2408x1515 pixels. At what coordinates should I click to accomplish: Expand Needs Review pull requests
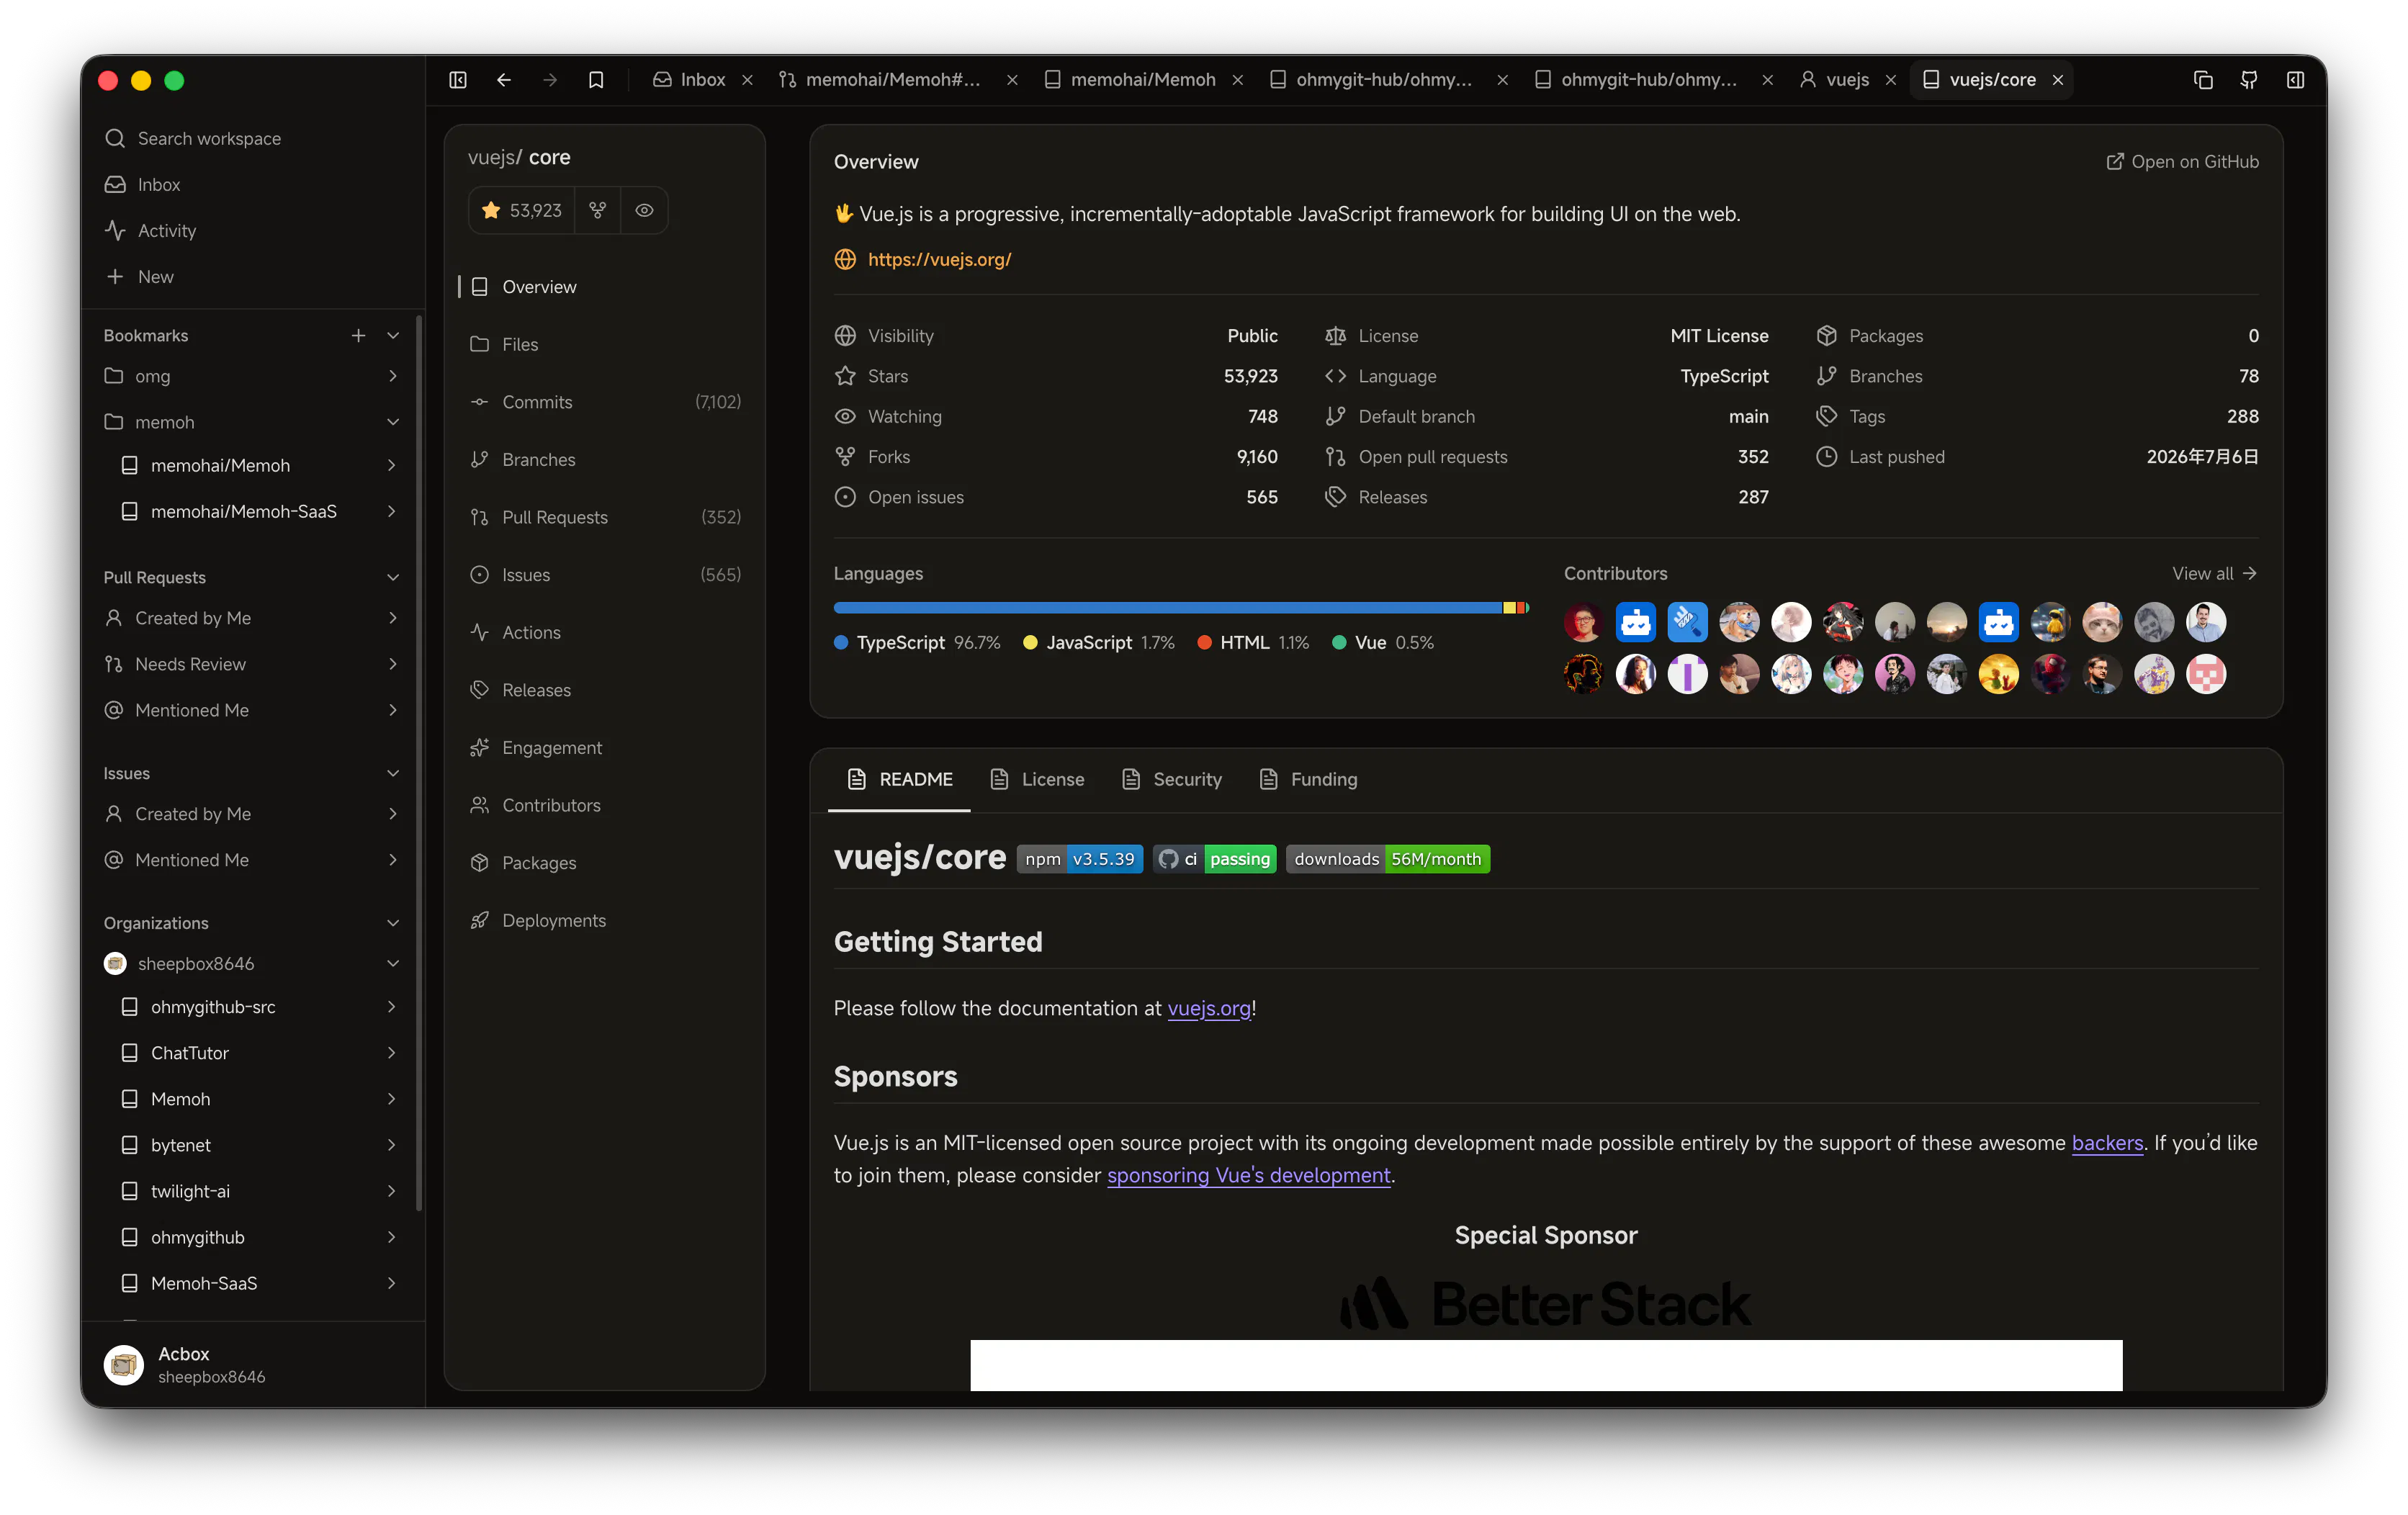[x=393, y=664]
